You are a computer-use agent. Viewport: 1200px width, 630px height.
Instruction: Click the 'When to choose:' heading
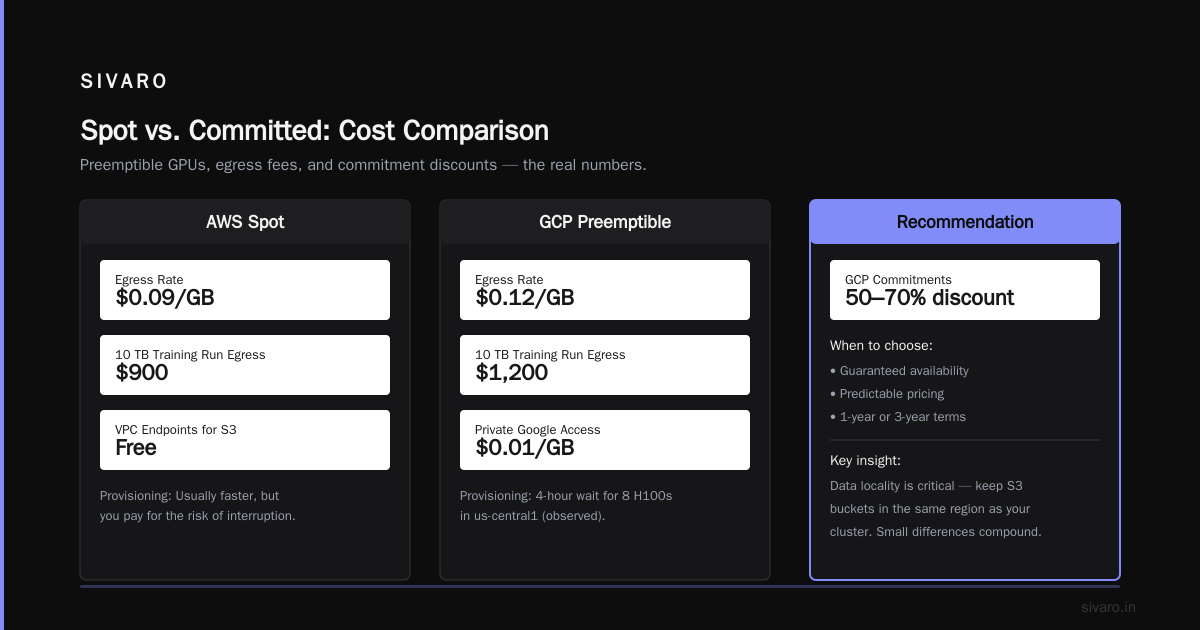(x=881, y=346)
